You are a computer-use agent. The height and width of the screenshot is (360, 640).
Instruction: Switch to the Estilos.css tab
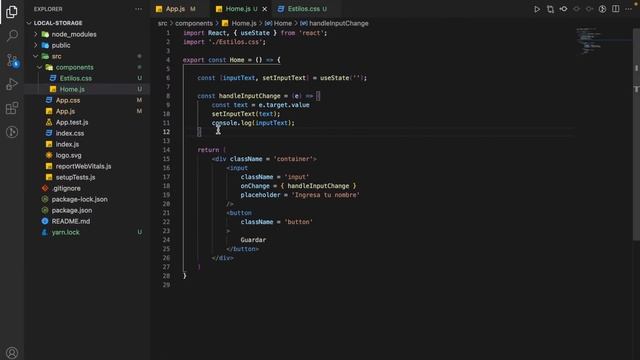tap(304, 9)
